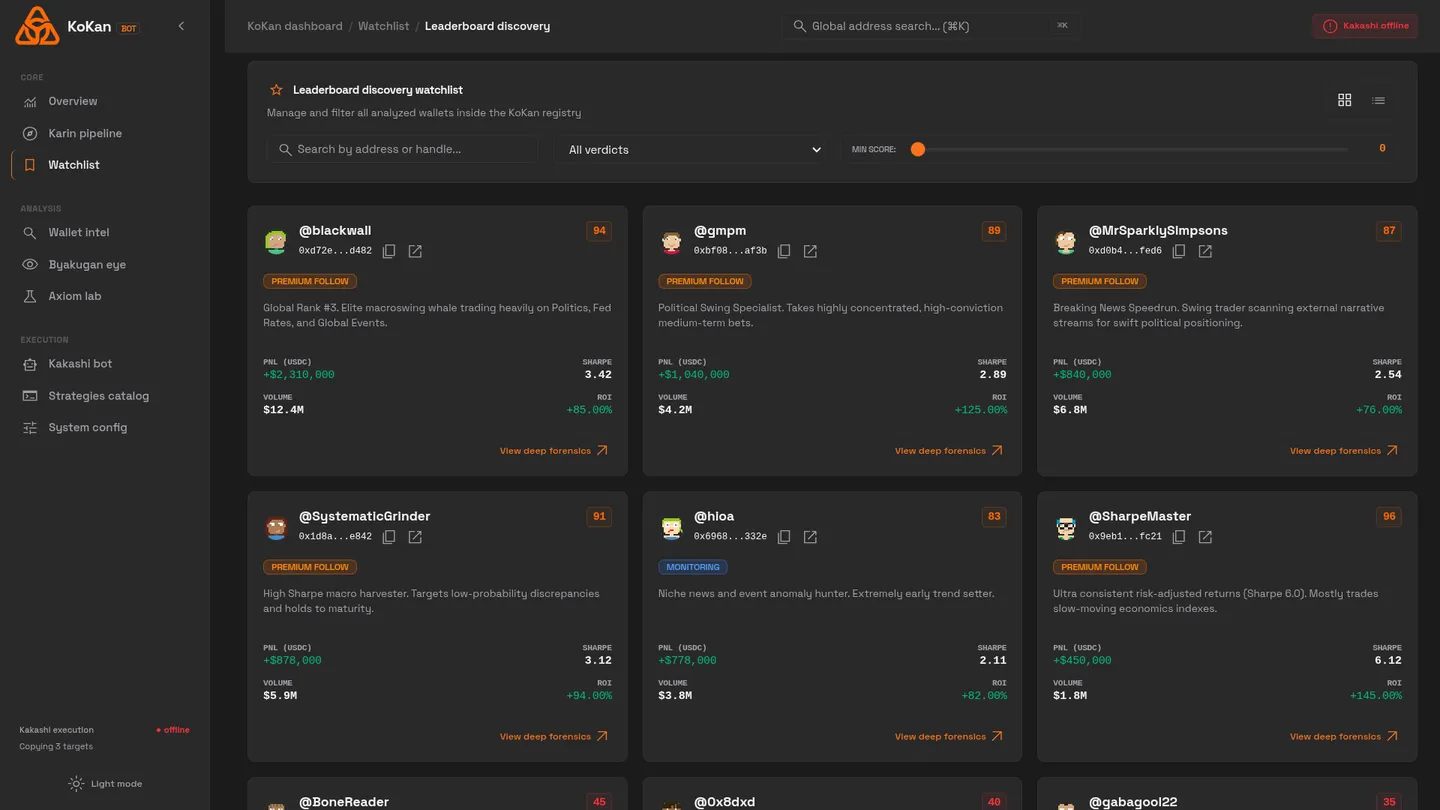This screenshot has height=810, width=1440.
Task: Click the @MrSparklySimpsons avatar thumbnail
Action: pos(1066,241)
